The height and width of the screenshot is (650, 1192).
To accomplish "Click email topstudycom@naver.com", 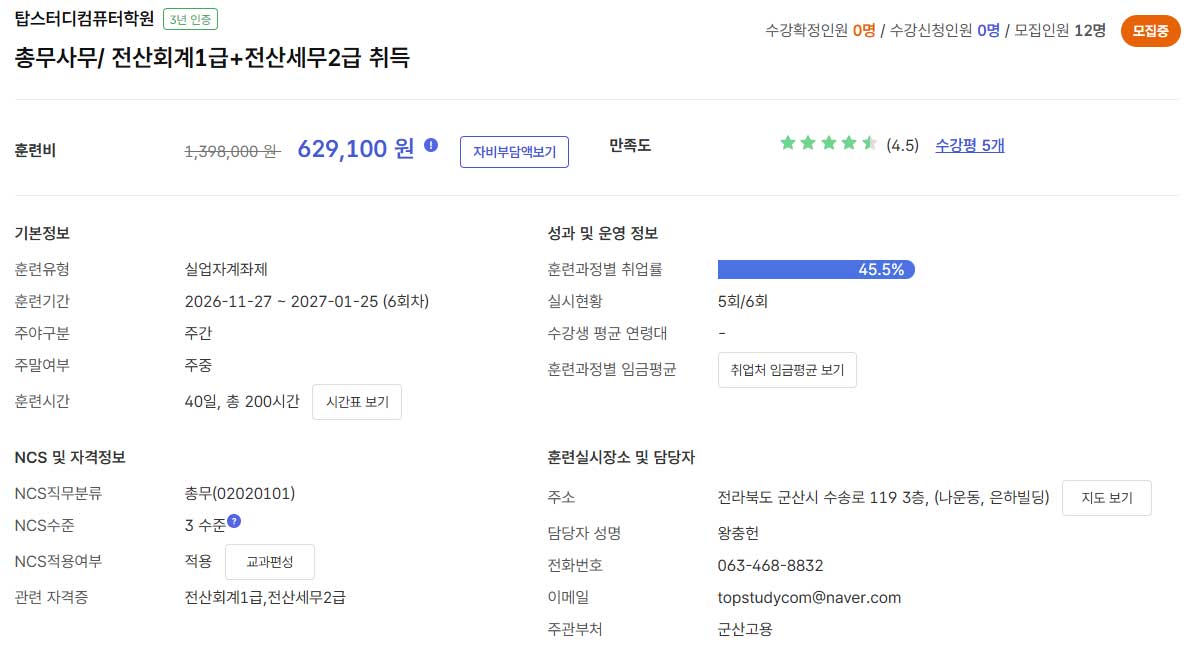I will (x=809, y=598).
